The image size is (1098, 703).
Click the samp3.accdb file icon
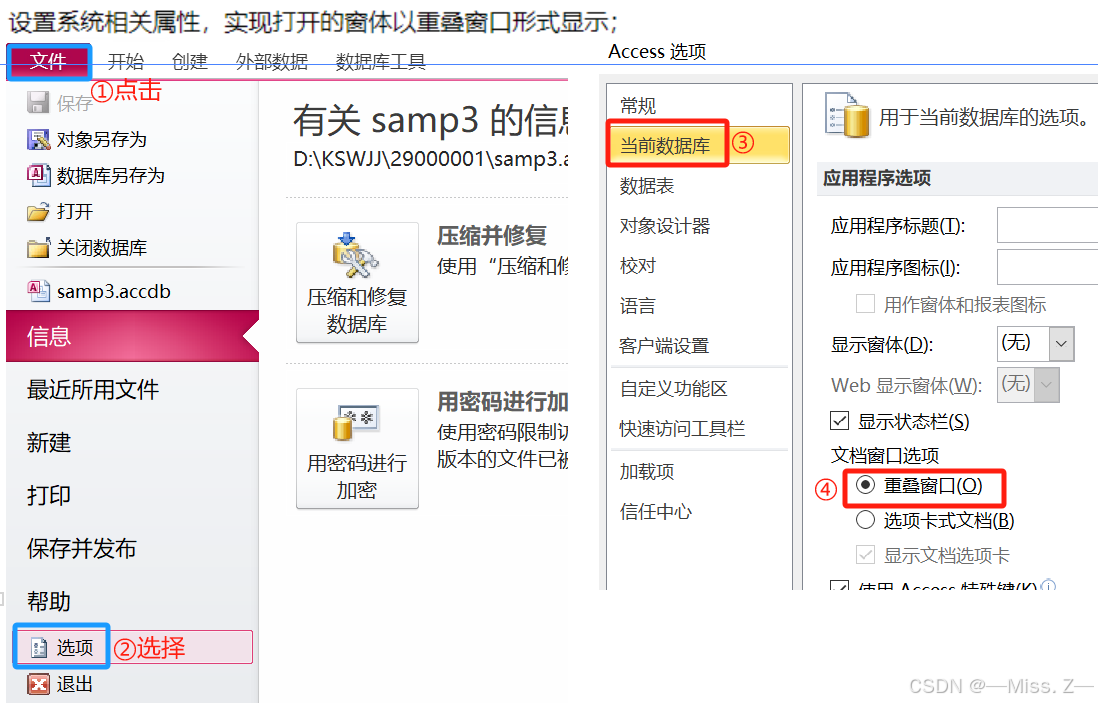tap(38, 291)
